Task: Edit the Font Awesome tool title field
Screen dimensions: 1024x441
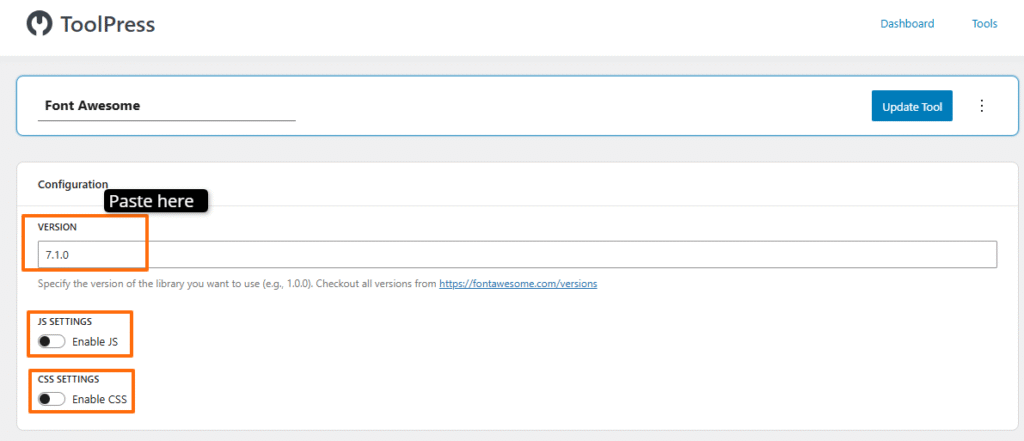Action: click(166, 105)
